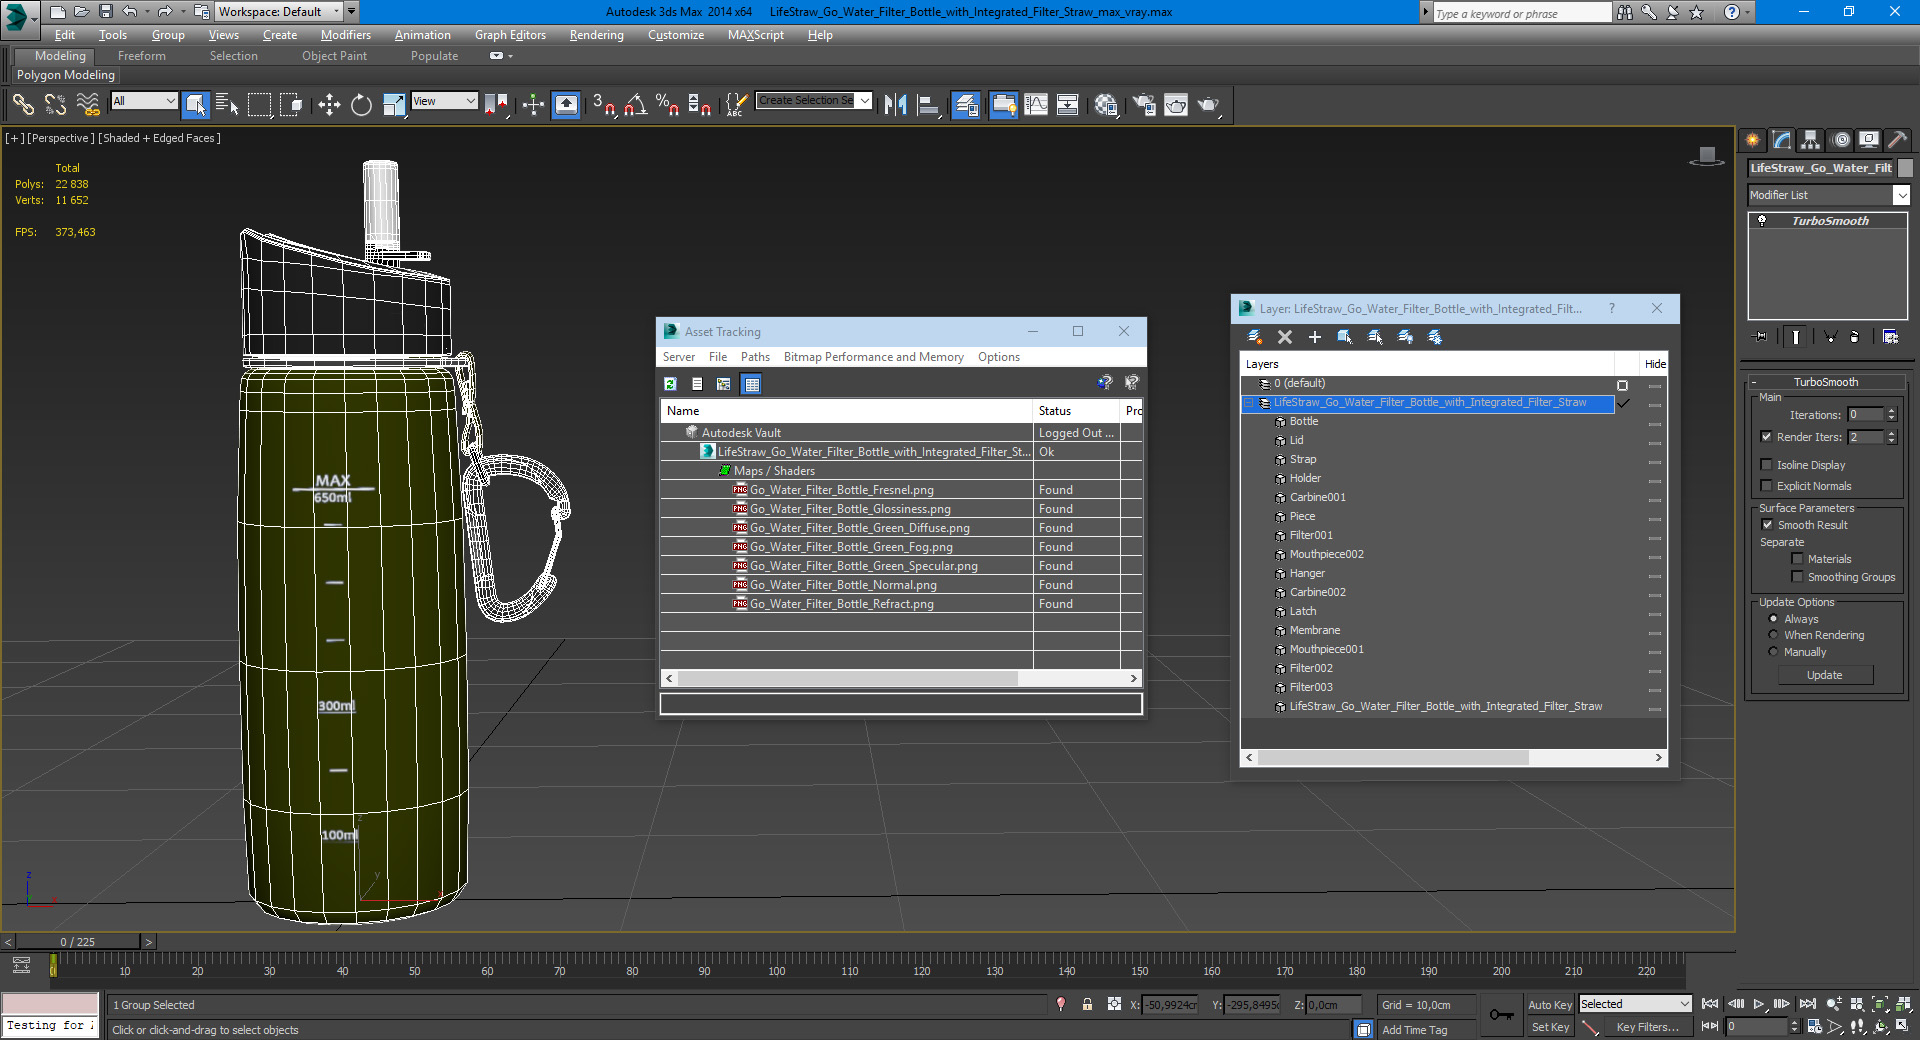Open Curve Editor from toolbar

point(1036,104)
